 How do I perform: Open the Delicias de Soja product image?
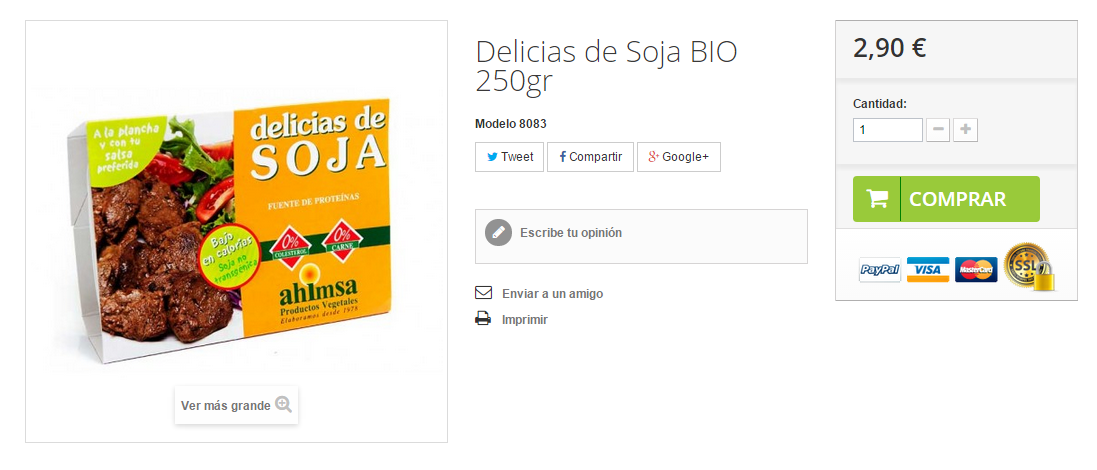pyautogui.click(x=236, y=231)
